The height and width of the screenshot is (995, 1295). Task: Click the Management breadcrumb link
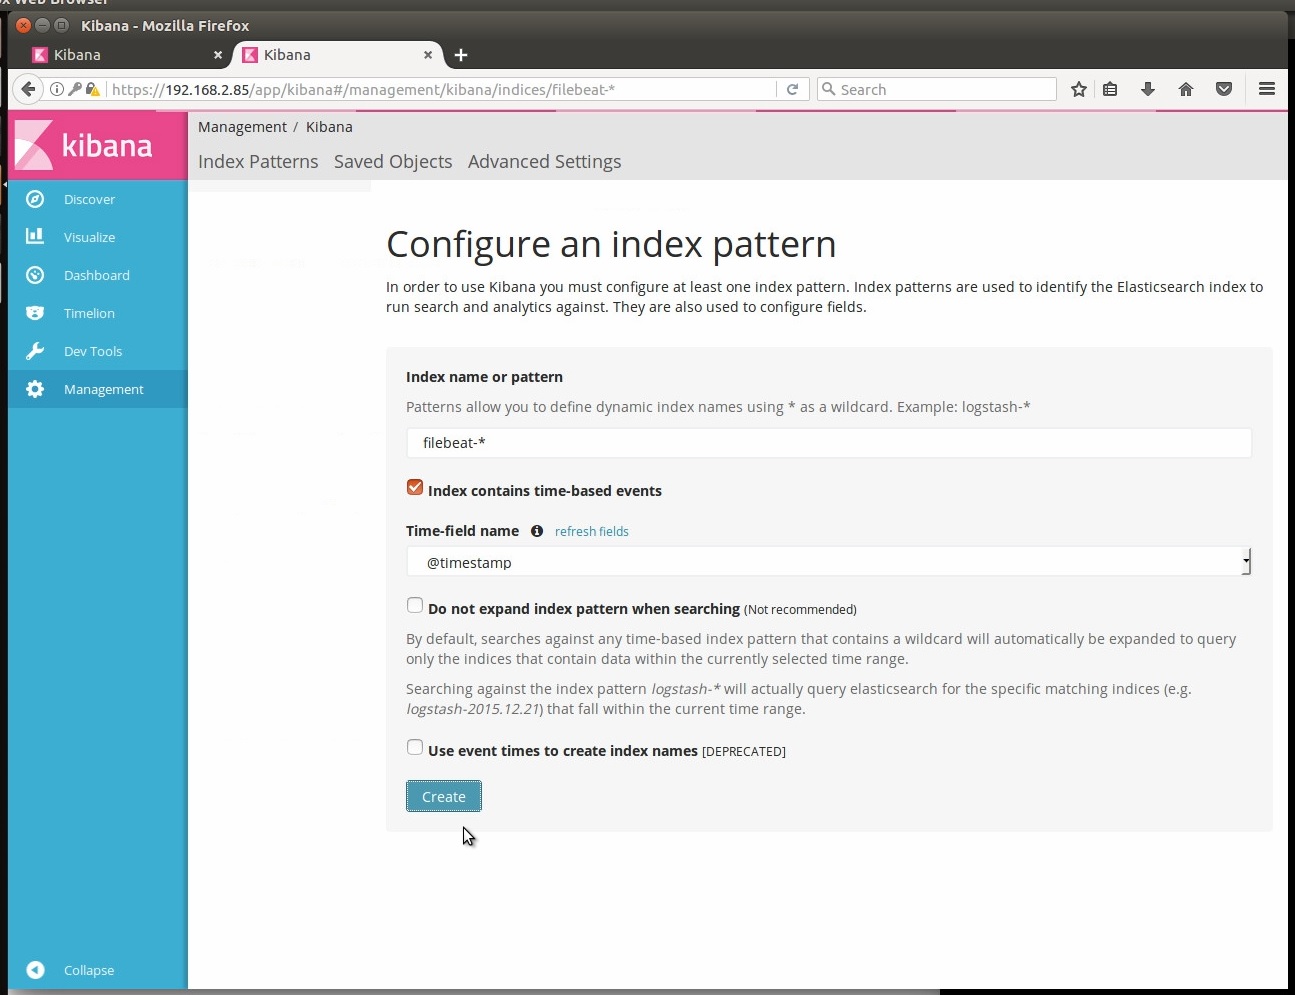pyautogui.click(x=242, y=127)
